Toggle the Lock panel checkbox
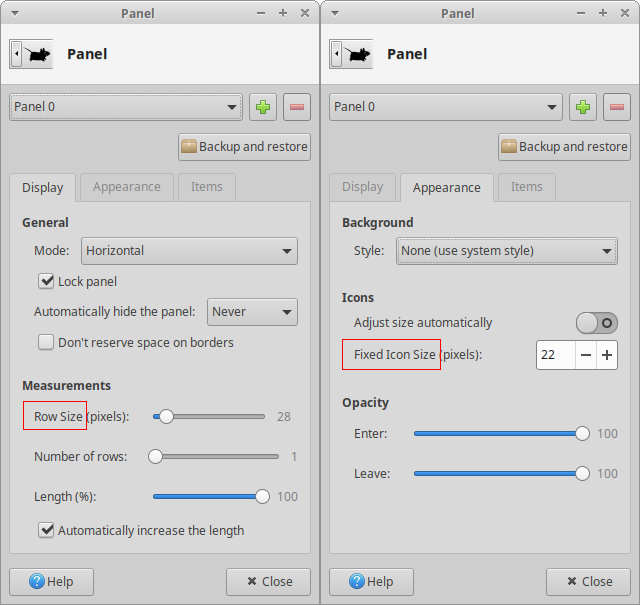640x605 pixels. [46, 282]
